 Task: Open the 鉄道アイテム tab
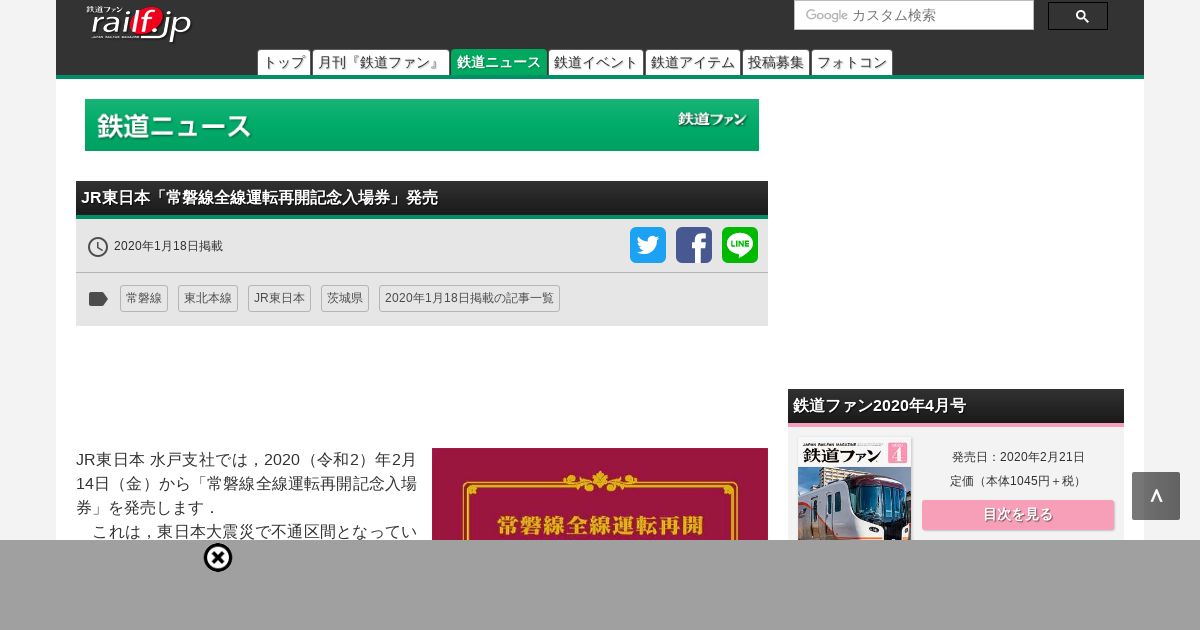(693, 62)
